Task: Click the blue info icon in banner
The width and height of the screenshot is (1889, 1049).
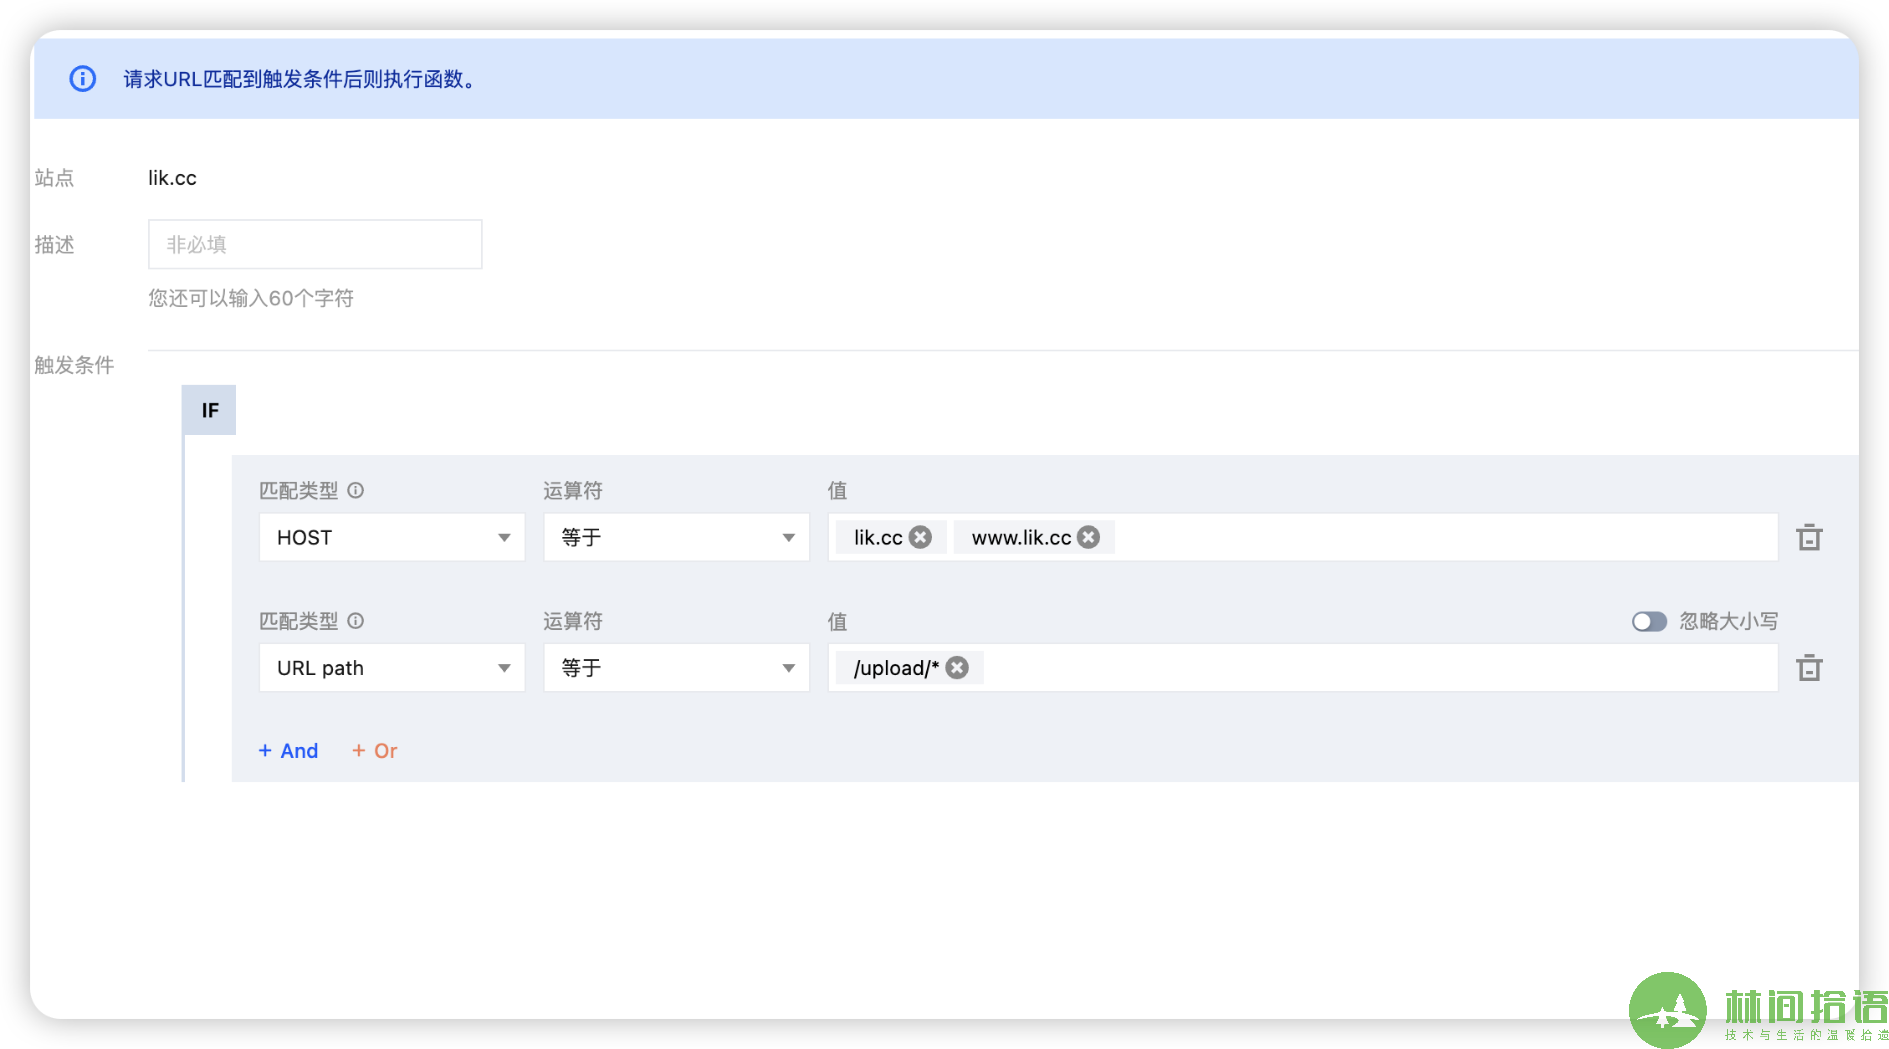Action: tap(82, 79)
